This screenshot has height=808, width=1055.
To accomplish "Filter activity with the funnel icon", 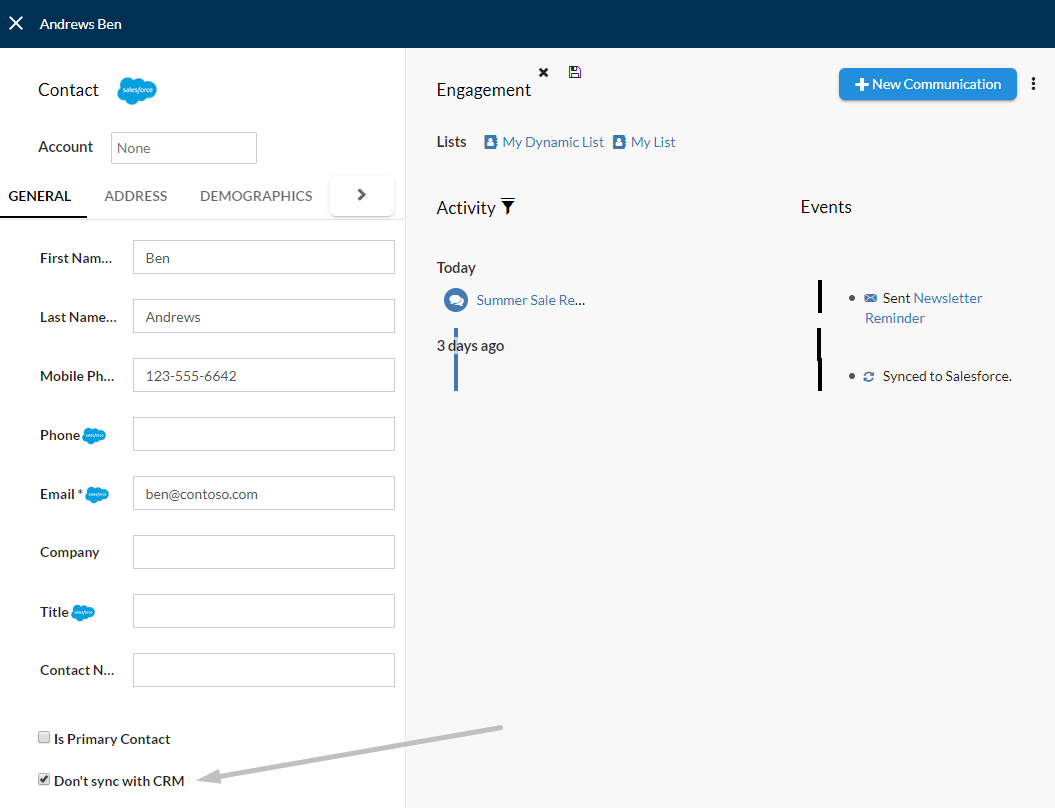I will coord(508,207).
